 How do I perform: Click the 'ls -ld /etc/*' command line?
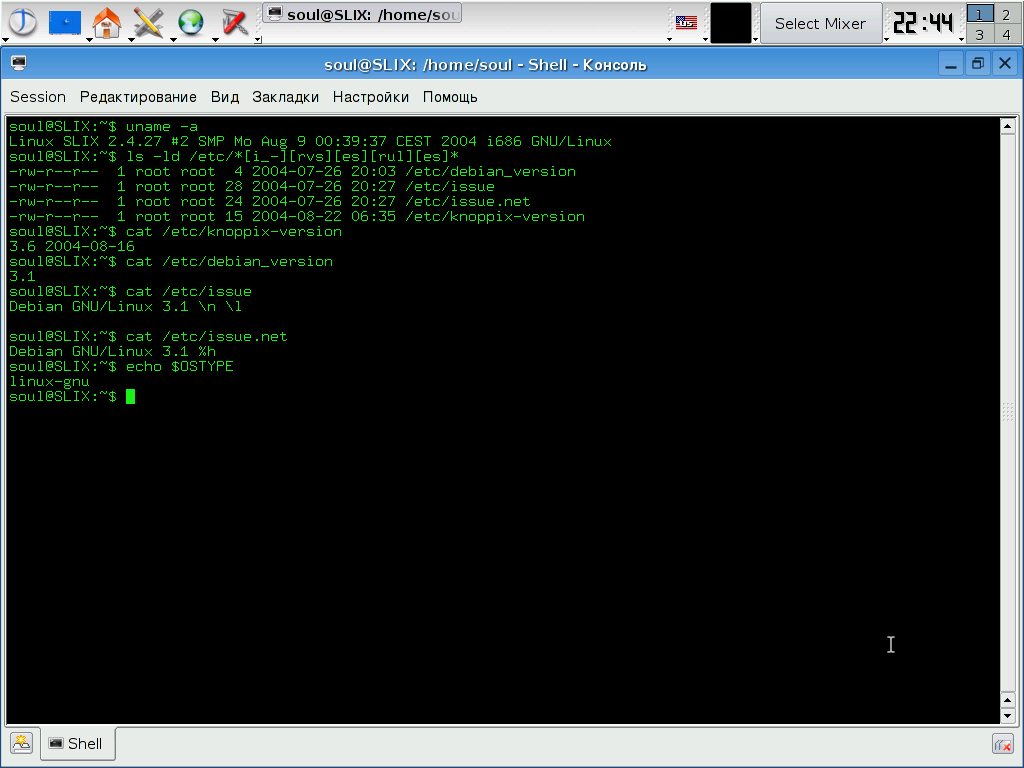[x=234, y=157]
